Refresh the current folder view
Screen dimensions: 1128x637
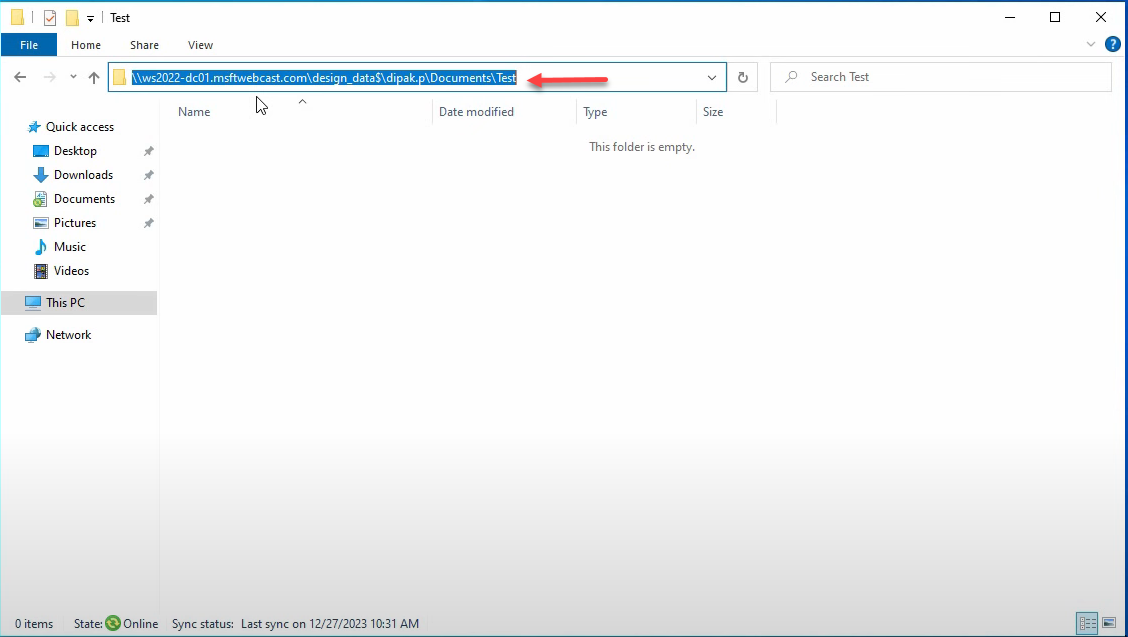click(743, 78)
